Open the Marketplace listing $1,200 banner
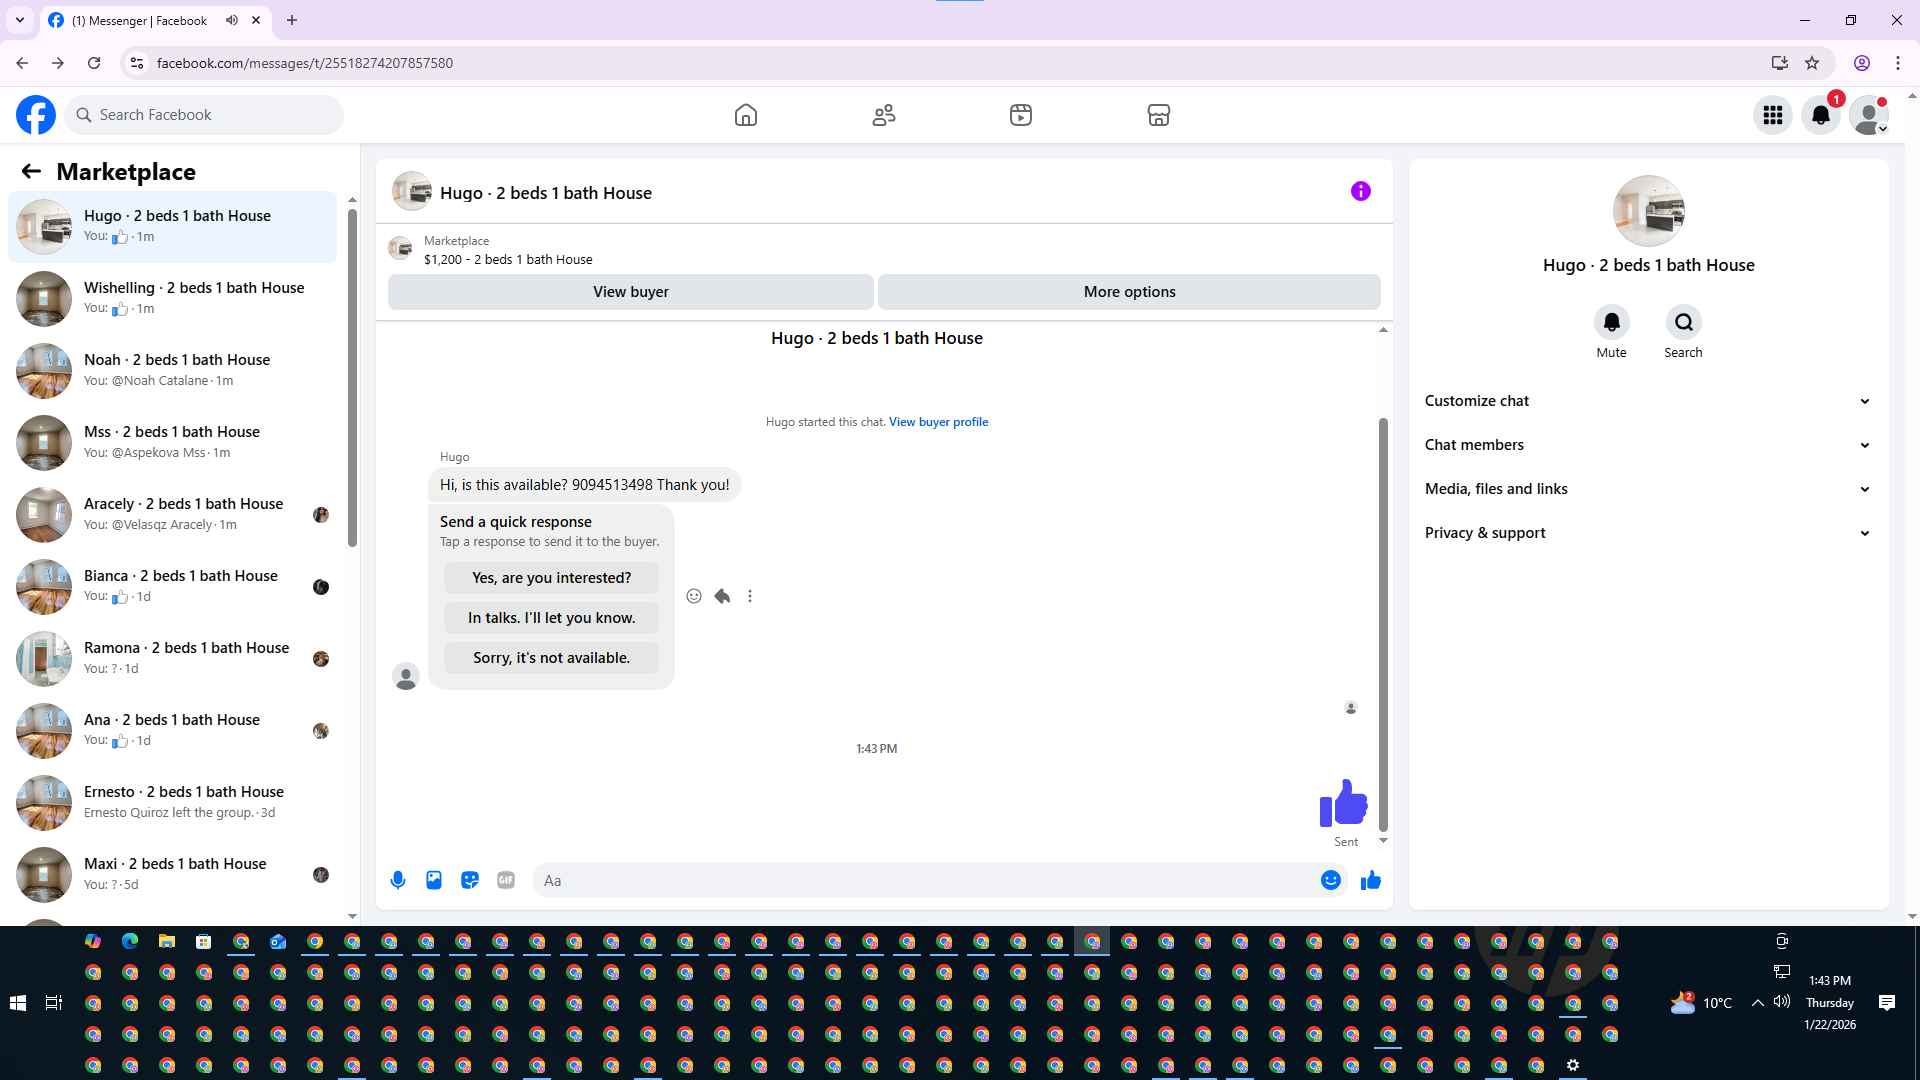Screen dimensions: 1920x1080 [x=884, y=250]
